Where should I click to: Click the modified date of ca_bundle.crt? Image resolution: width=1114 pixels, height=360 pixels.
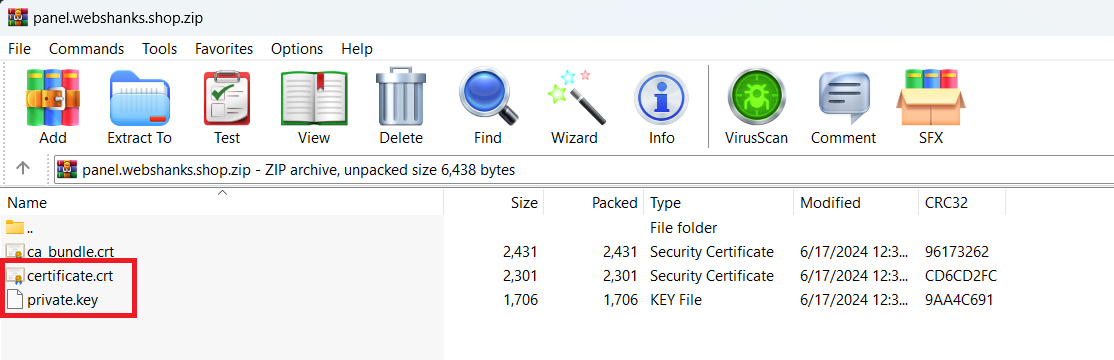(x=854, y=251)
